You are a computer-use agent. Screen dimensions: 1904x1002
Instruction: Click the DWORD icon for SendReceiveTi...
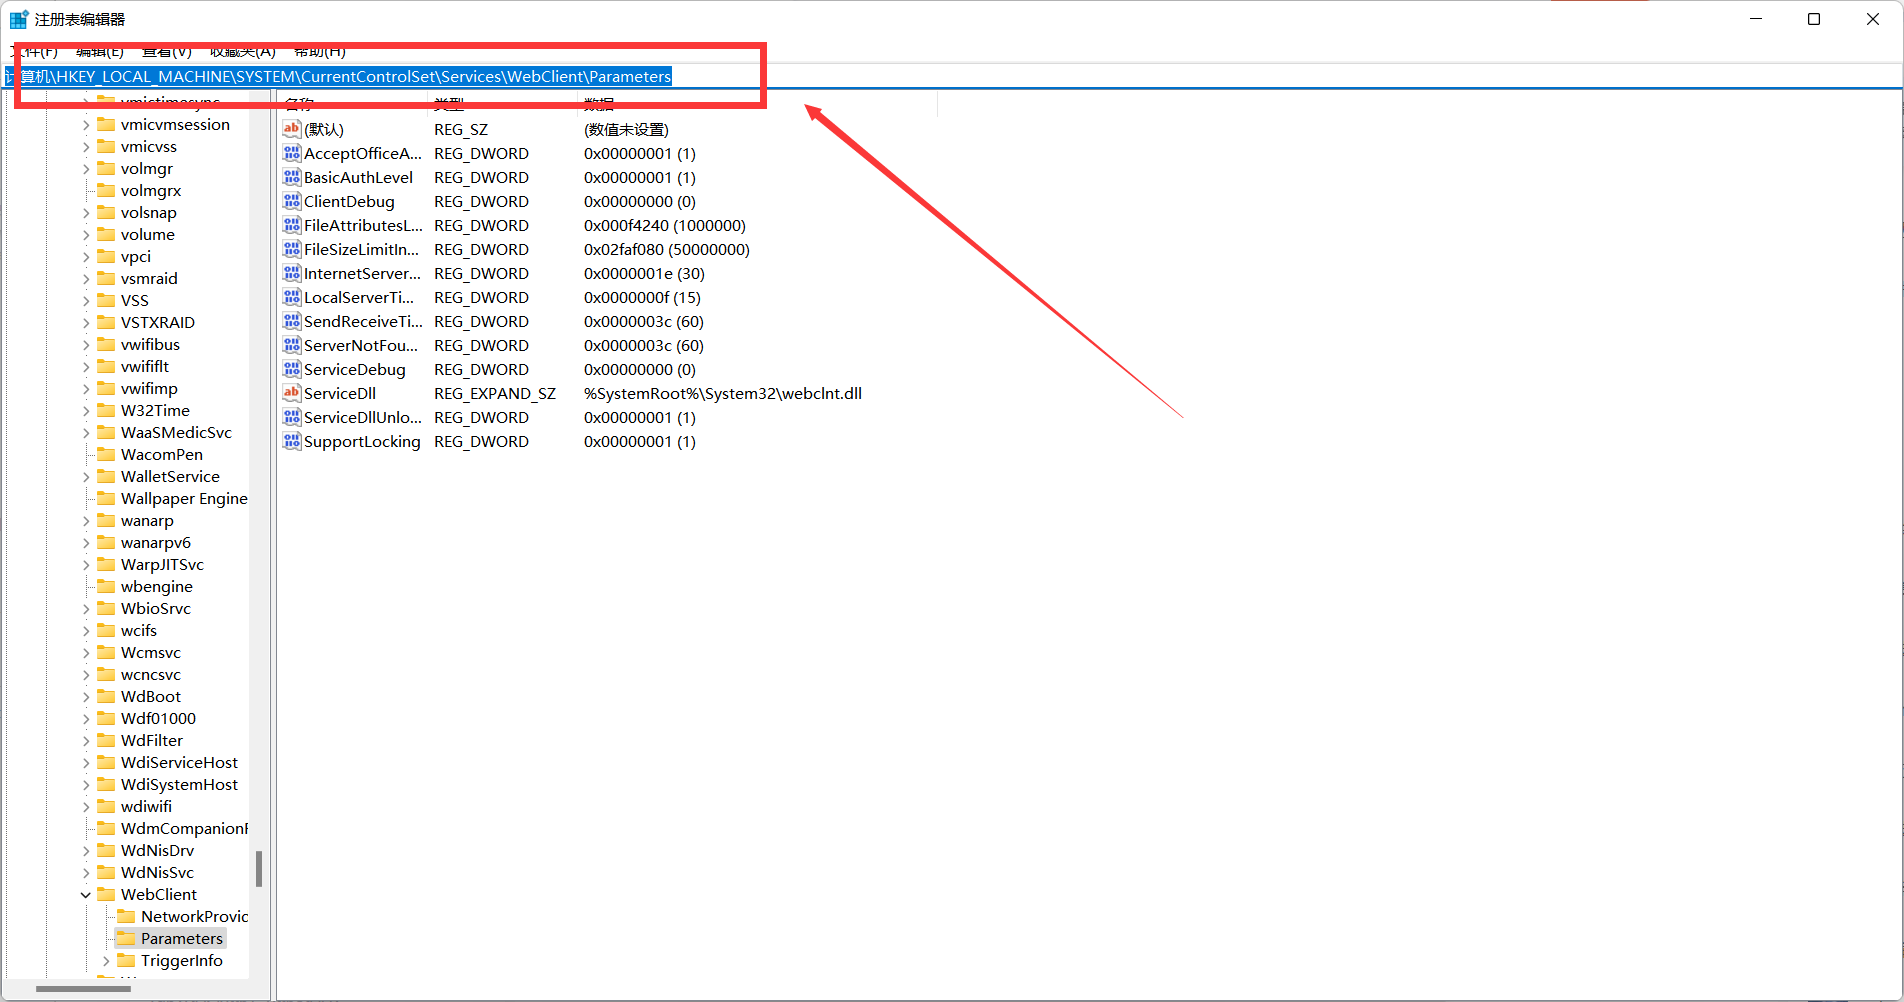coord(292,321)
